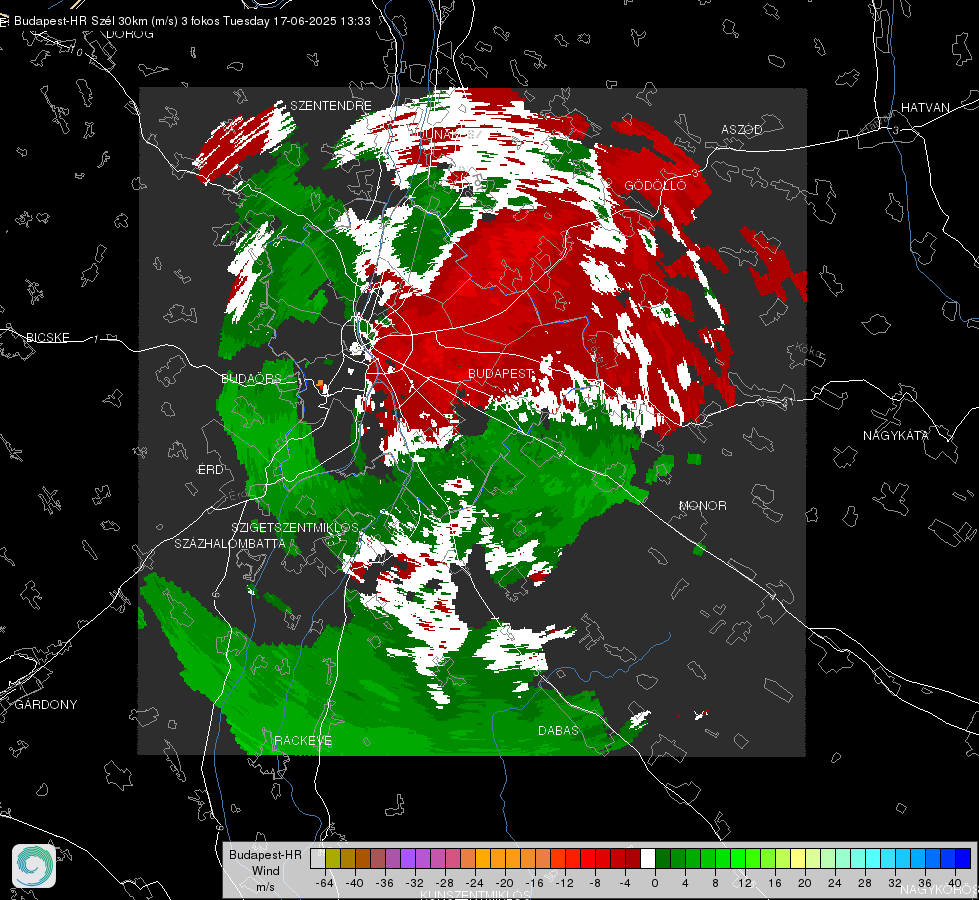Click the swirl logo icon in bottom-left corner
The width and height of the screenshot is (979, 900).
(x=34, y=866)
